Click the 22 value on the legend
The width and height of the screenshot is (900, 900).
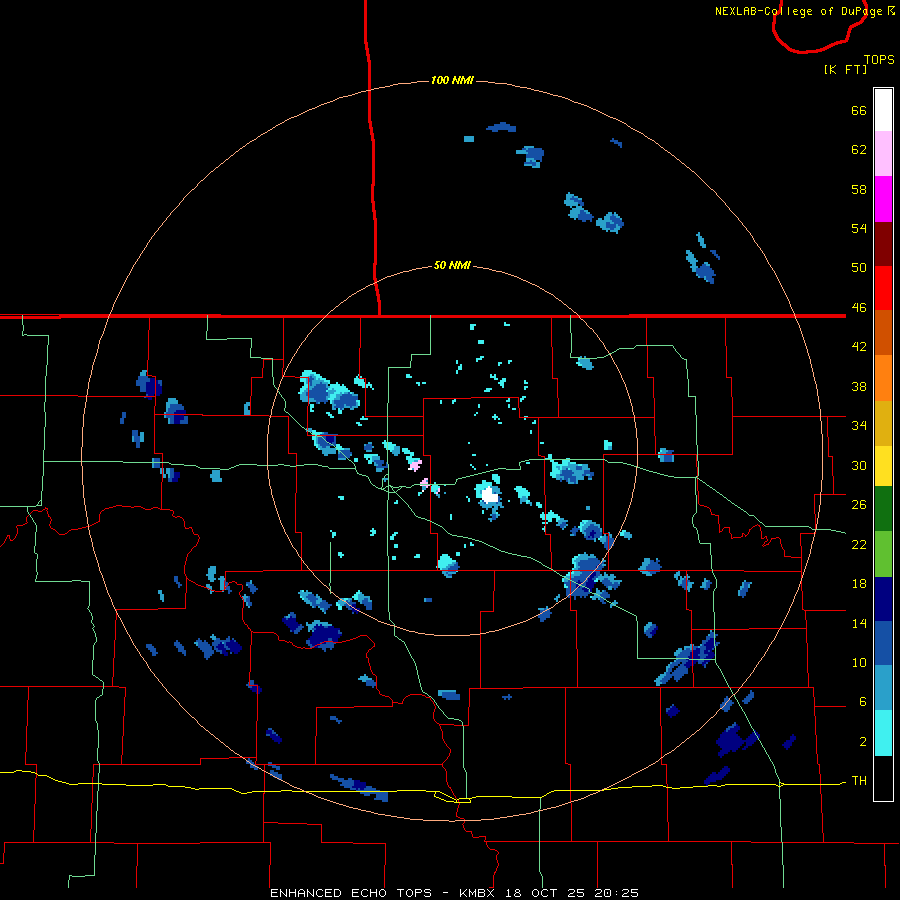tap(859, 544)
